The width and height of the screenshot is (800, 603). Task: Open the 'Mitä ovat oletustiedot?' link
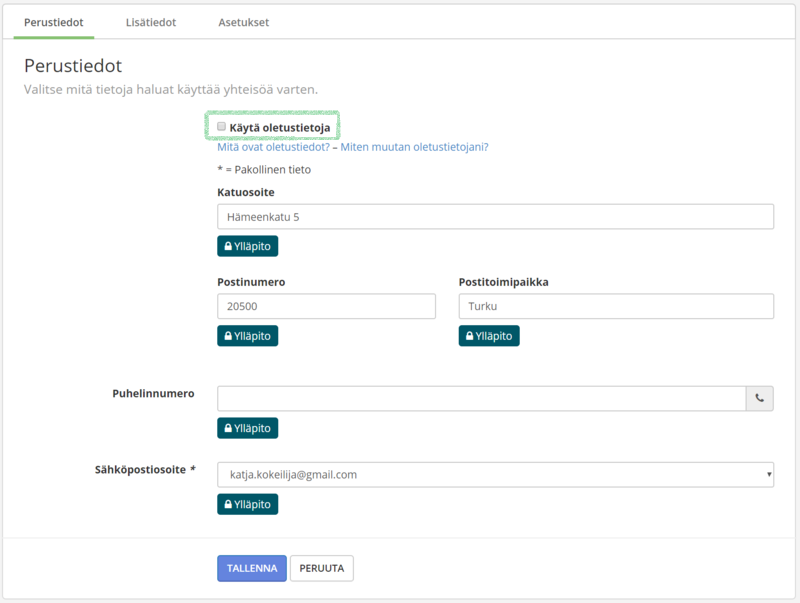pyautogui.click(x=273, y=147)
